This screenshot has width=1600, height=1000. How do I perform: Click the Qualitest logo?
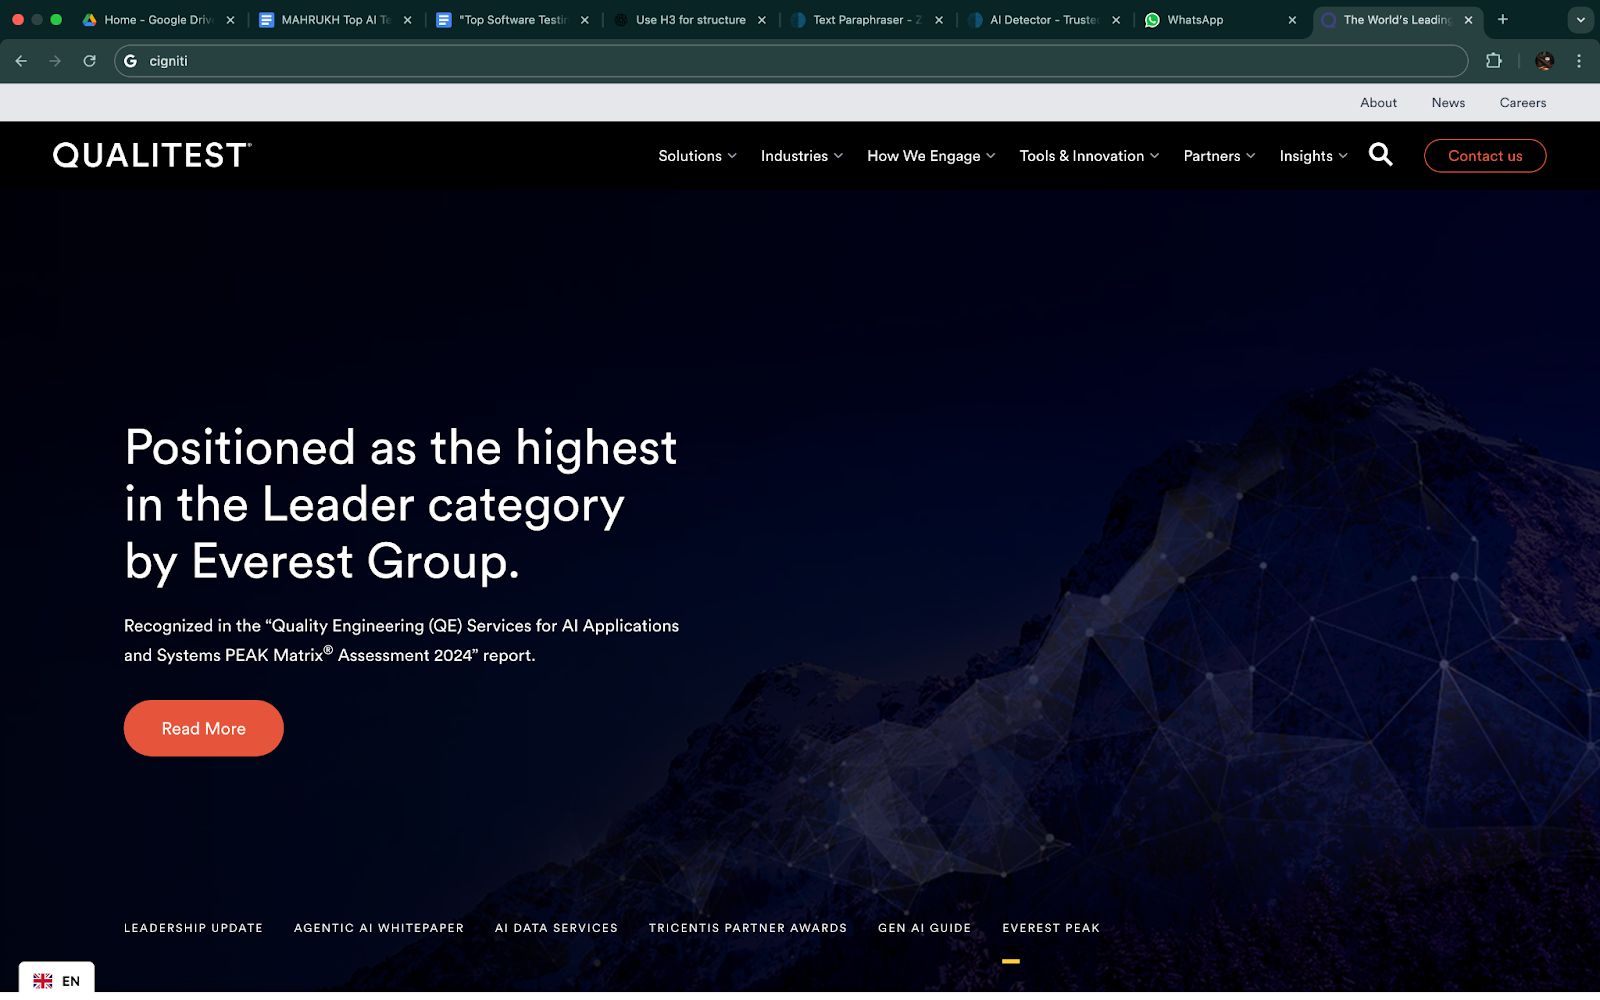coord(152,155)
